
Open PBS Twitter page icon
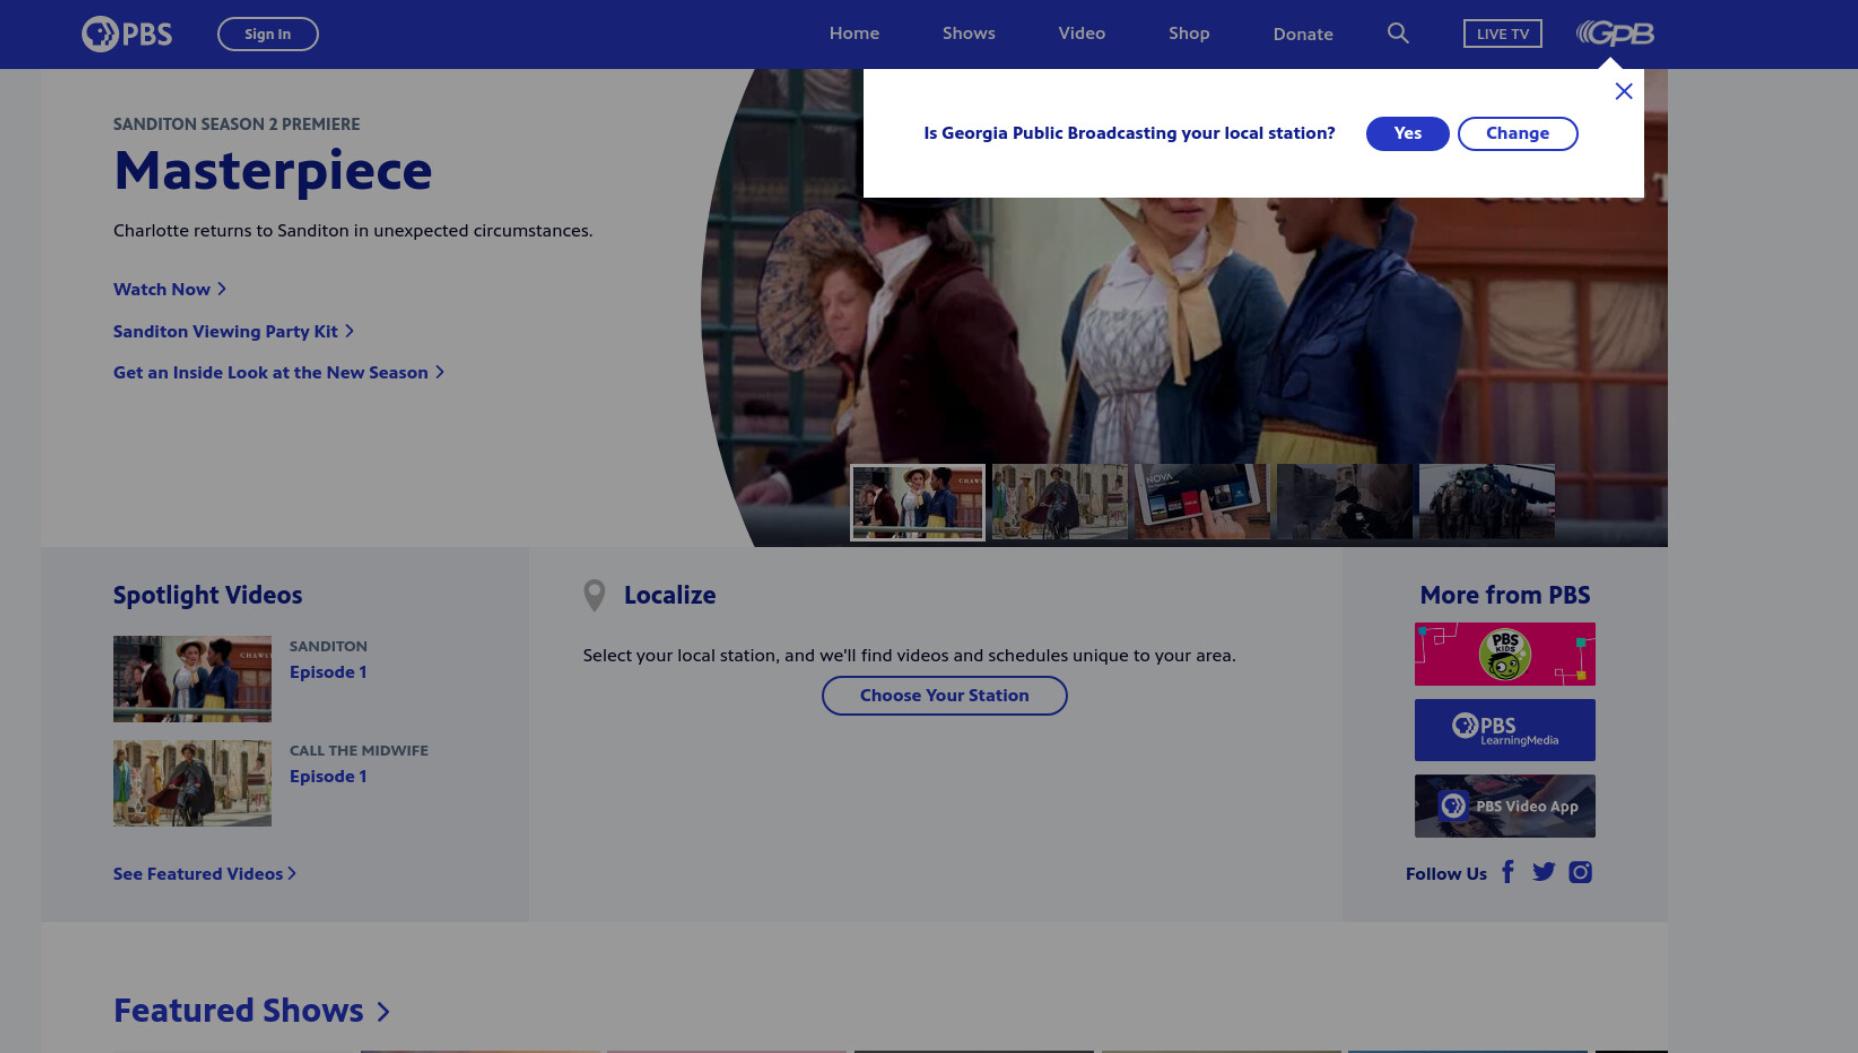pyautogui.click(x=1543, y=872)
